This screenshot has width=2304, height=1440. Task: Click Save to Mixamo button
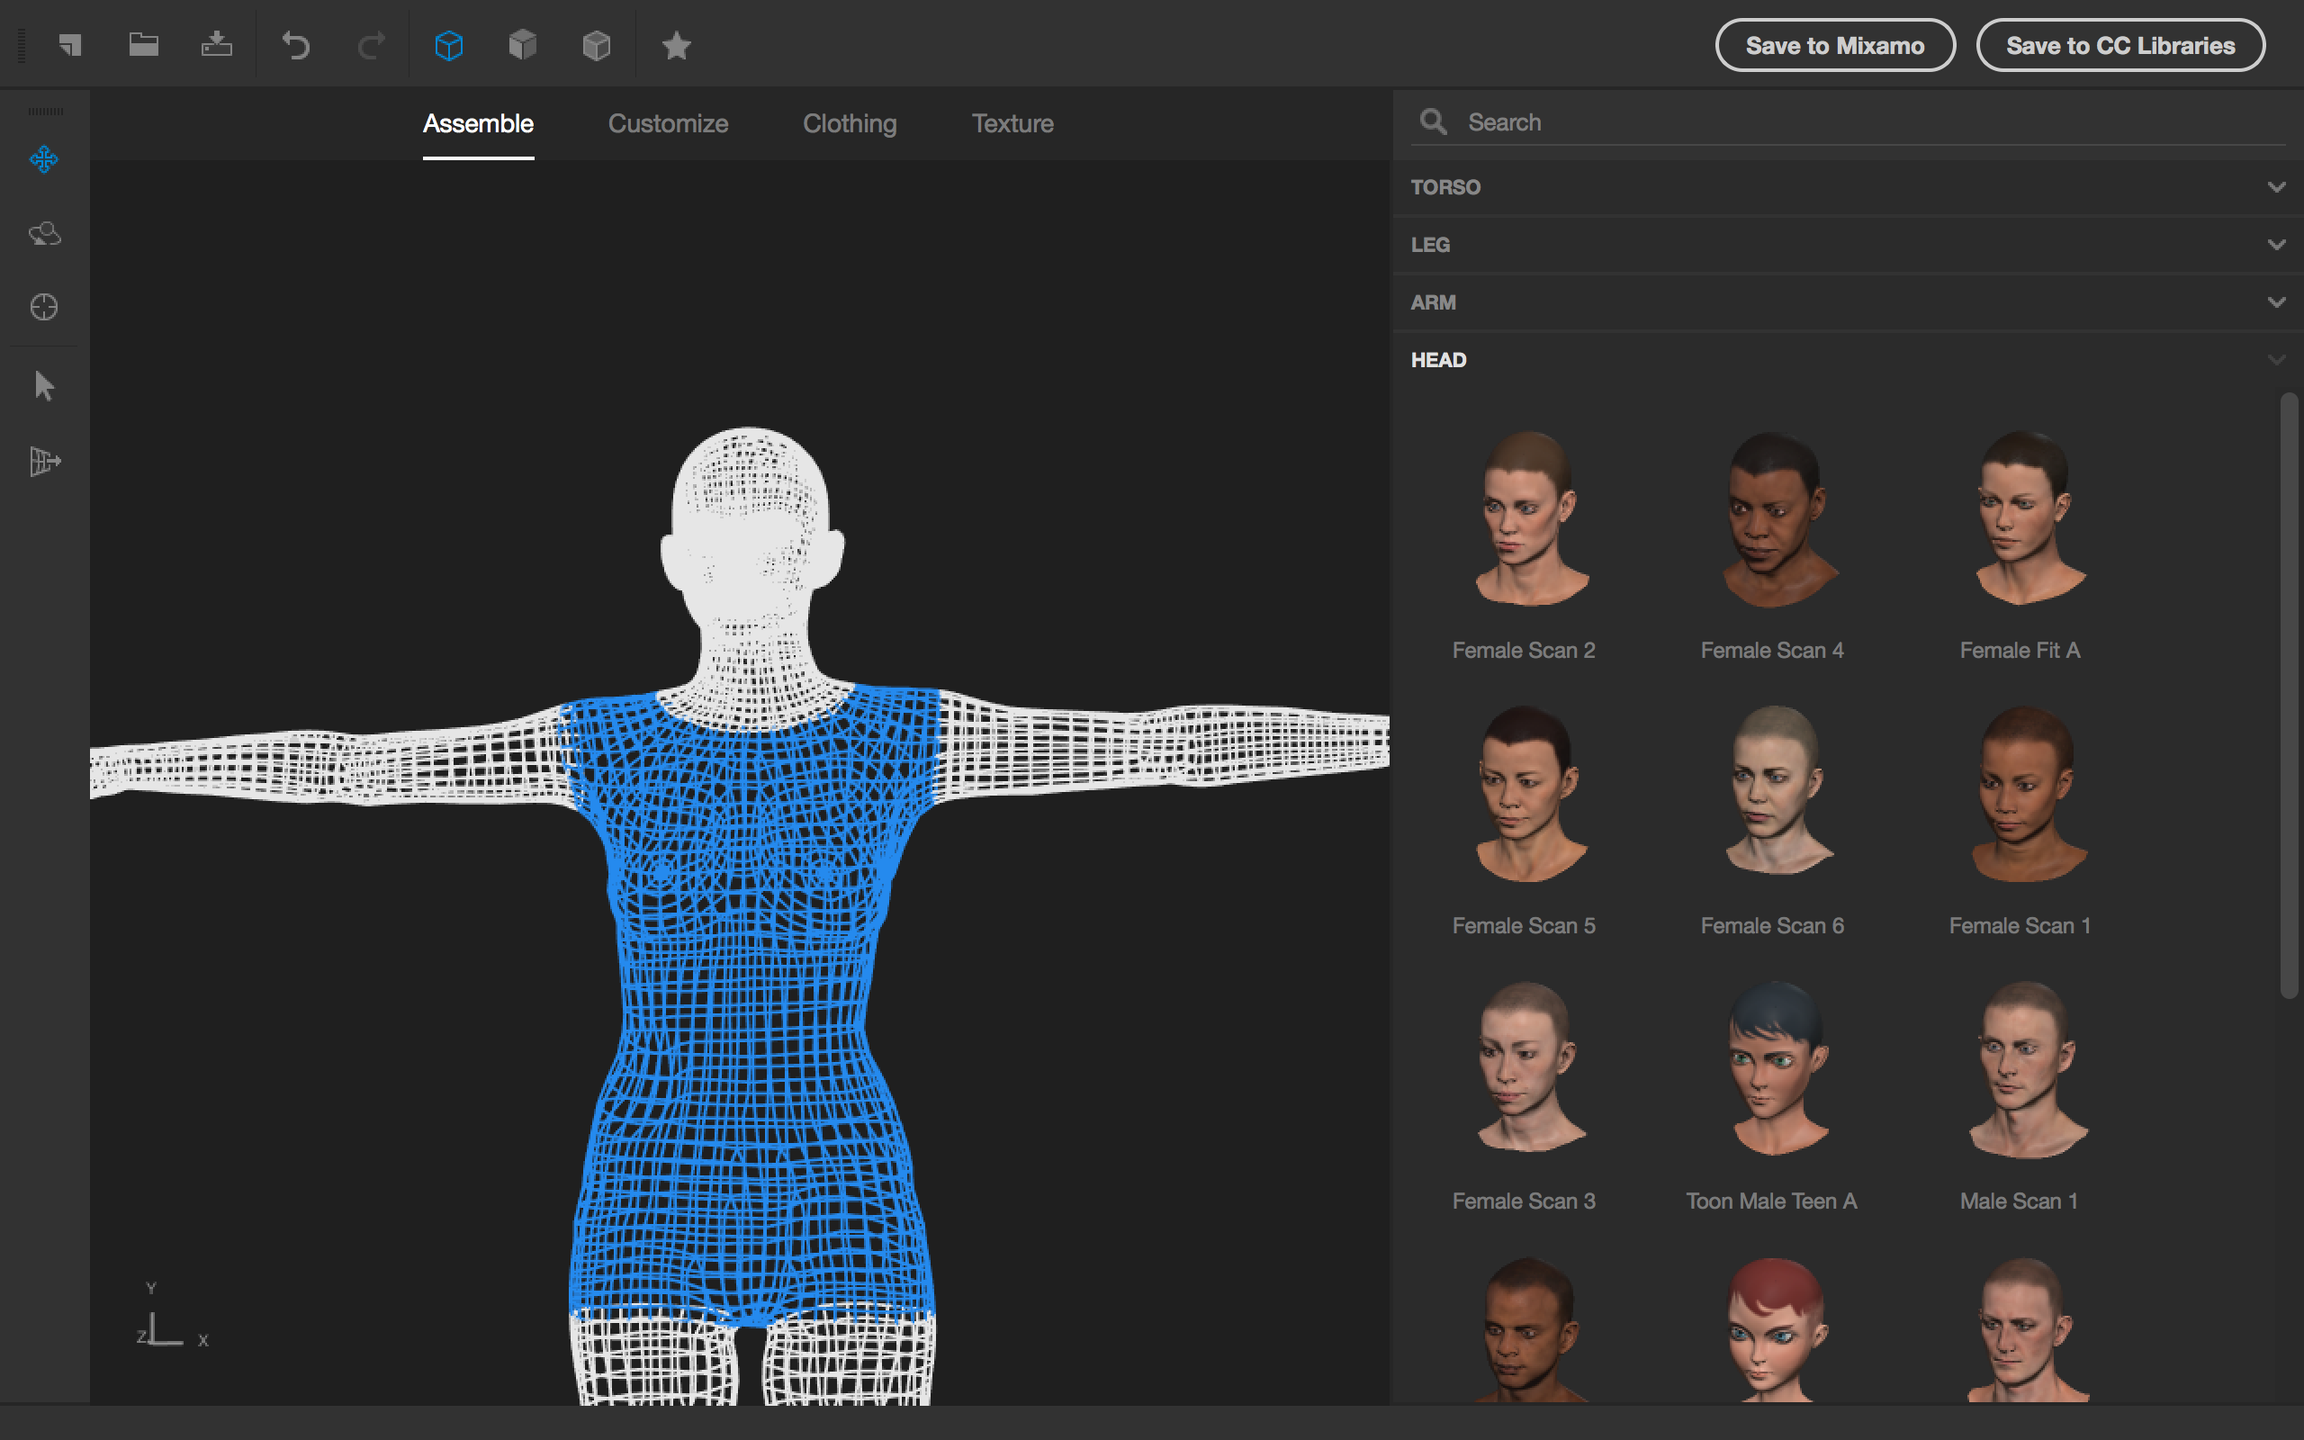(1834, 46)
